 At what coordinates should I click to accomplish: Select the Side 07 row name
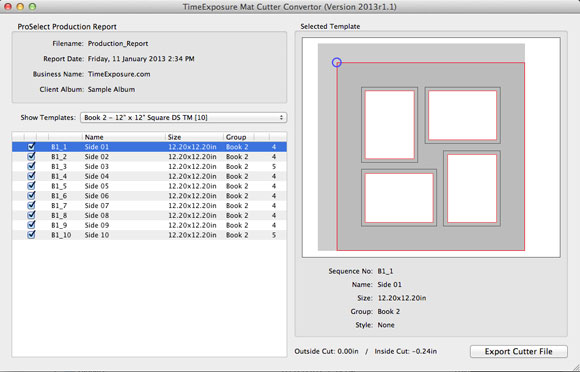click(x=97, y=206)
